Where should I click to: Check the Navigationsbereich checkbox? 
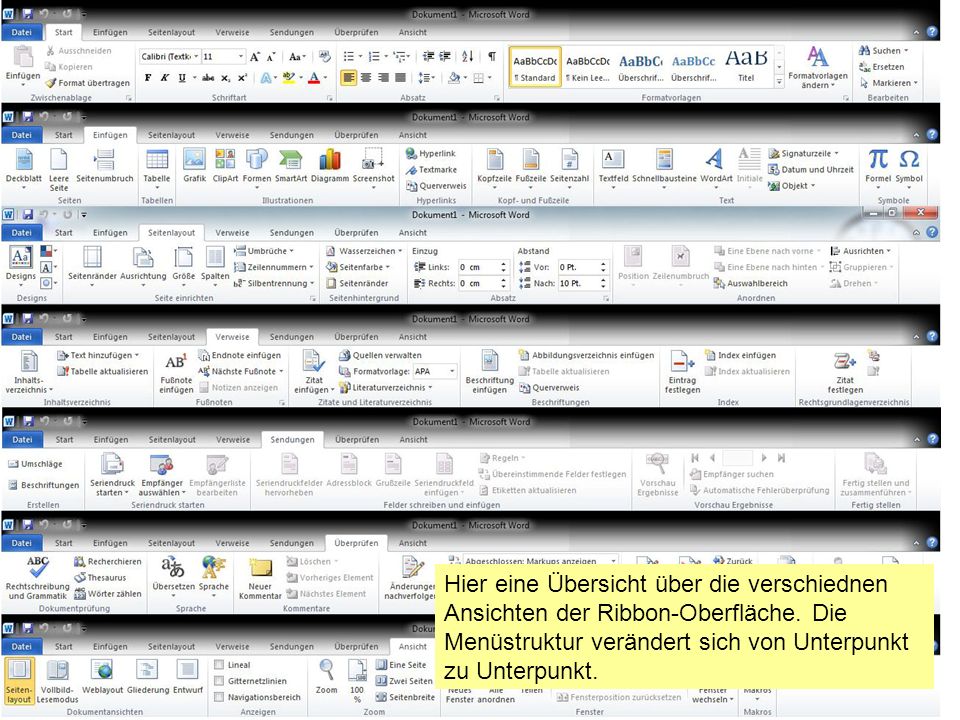[x=219, y=697]
